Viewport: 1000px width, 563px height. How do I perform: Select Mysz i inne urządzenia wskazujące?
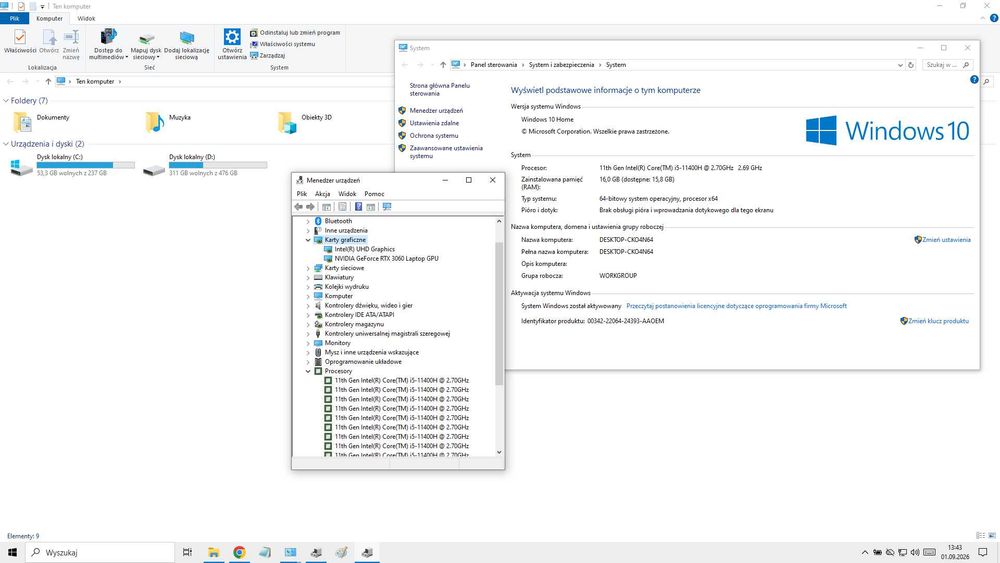(x=371, y=353)
